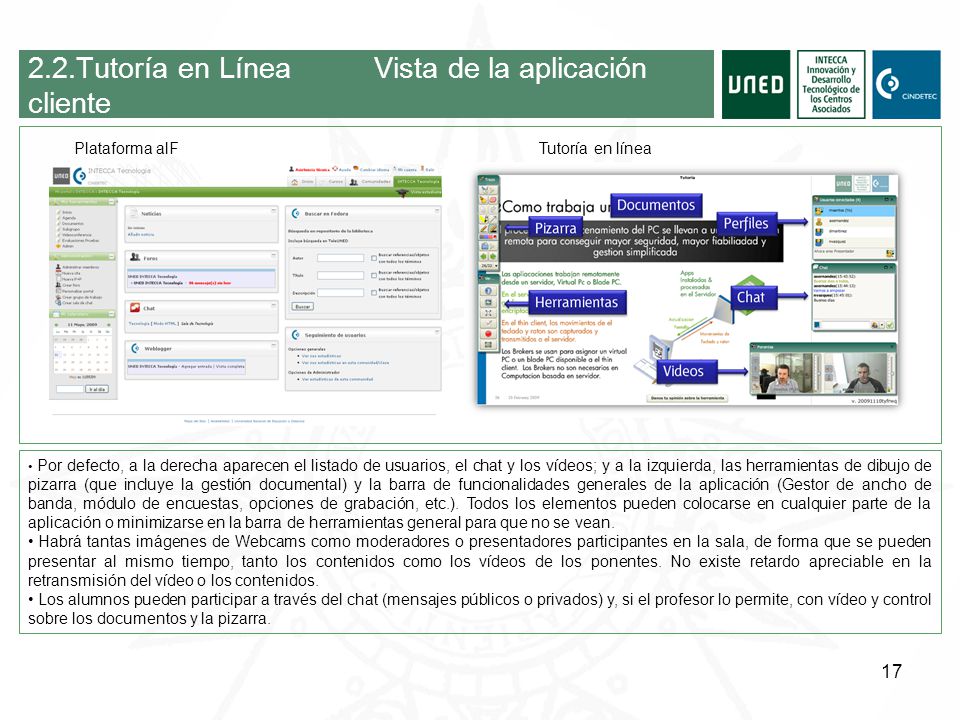Minimize the Chat portlet in alF
This screenshot has width=960, height=720.
[274, 304]
